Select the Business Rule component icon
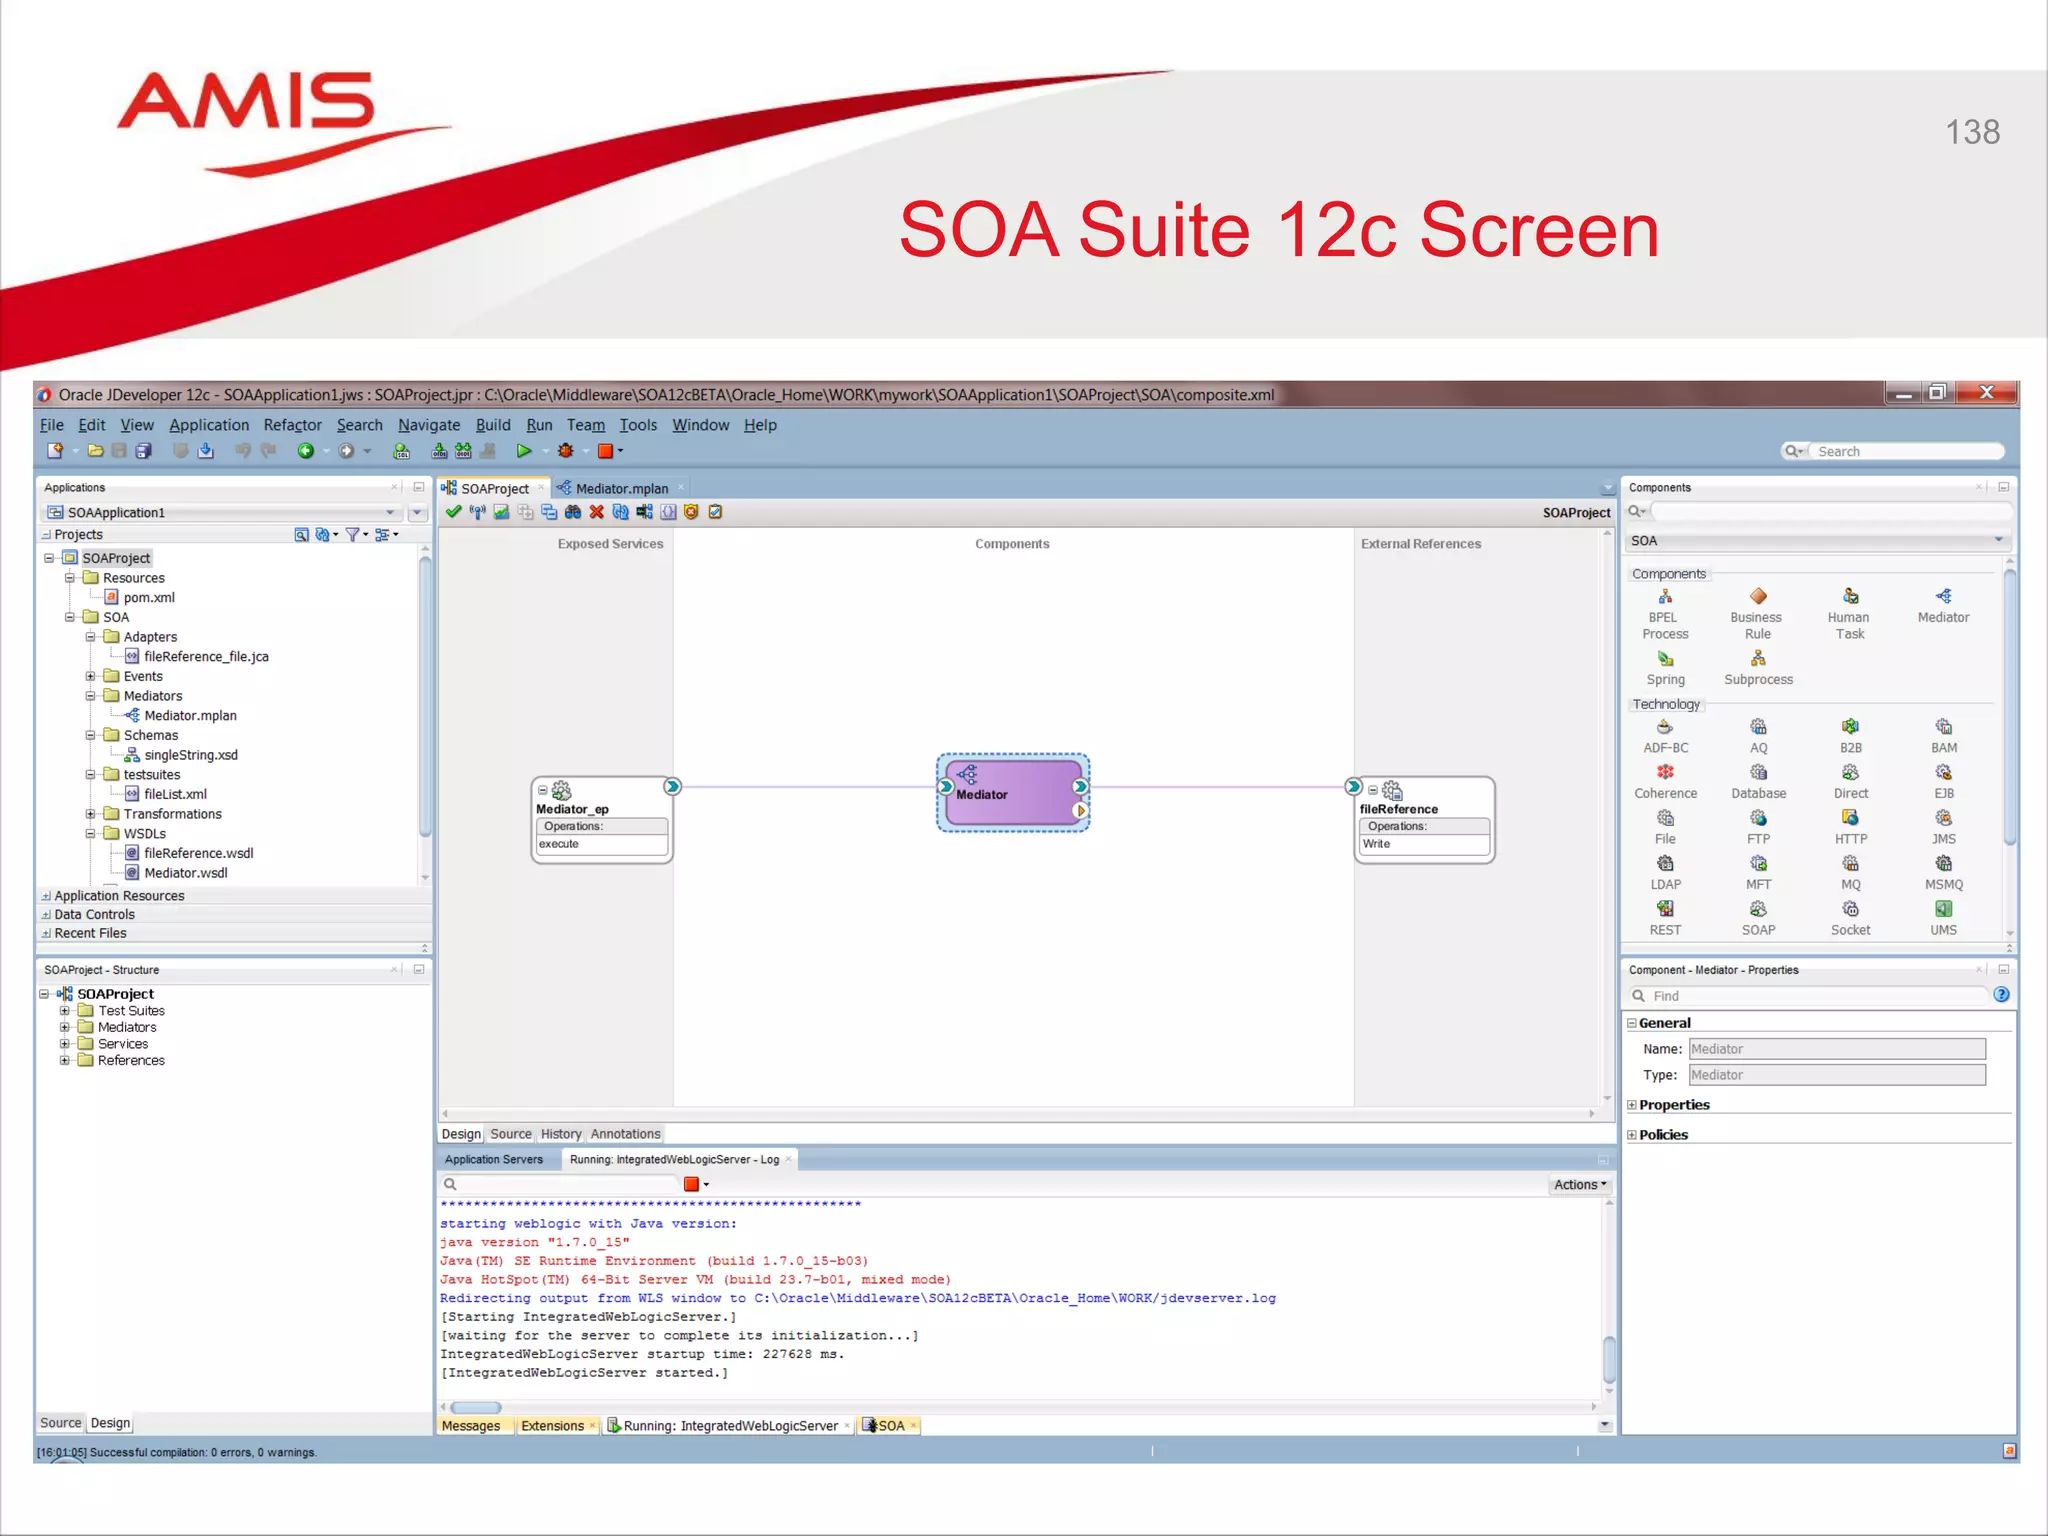This screenshot has height=1536, width=2048. coord(1758,597)
